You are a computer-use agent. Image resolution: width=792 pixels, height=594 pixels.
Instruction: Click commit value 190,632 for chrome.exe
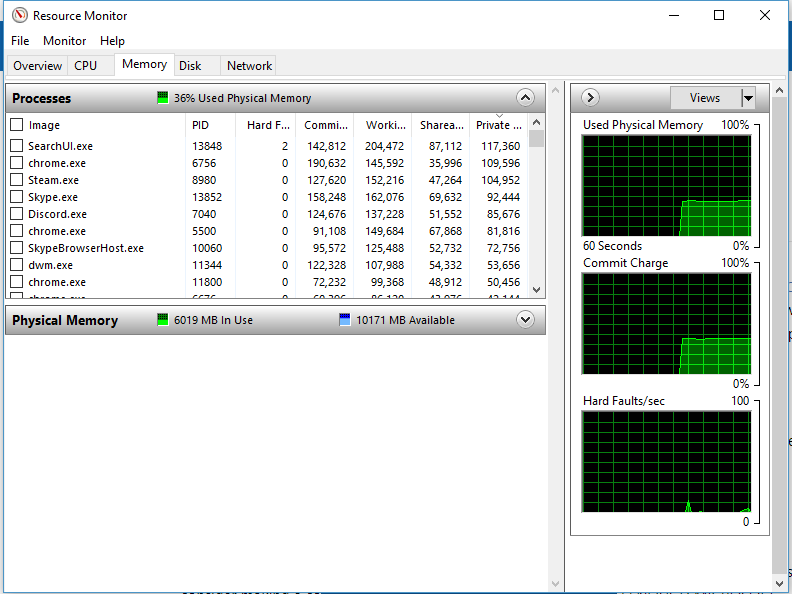coord(327,163)
